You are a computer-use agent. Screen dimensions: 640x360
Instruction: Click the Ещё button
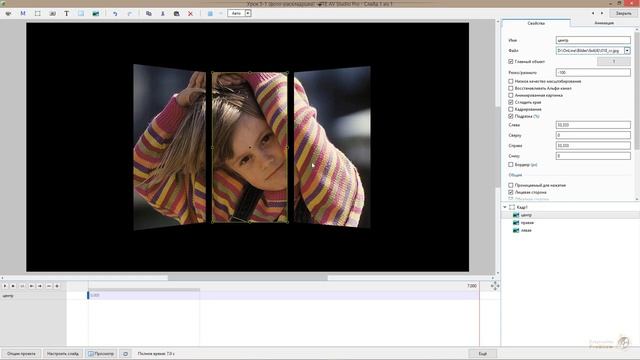[x=483, y=354]
